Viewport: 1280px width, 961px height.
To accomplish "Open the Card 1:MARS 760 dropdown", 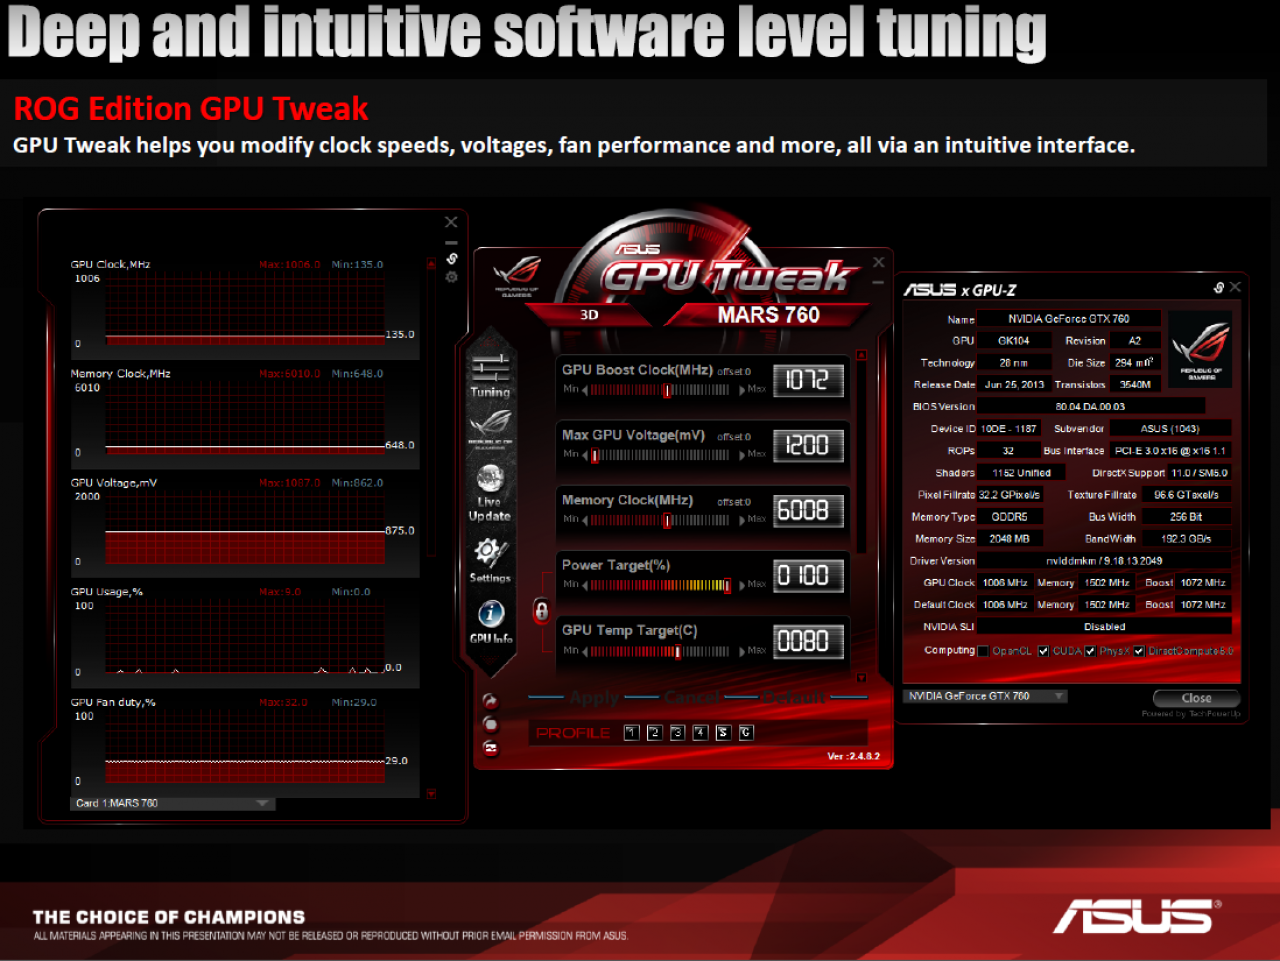I will pyautogui.click(x=172, y=803).
